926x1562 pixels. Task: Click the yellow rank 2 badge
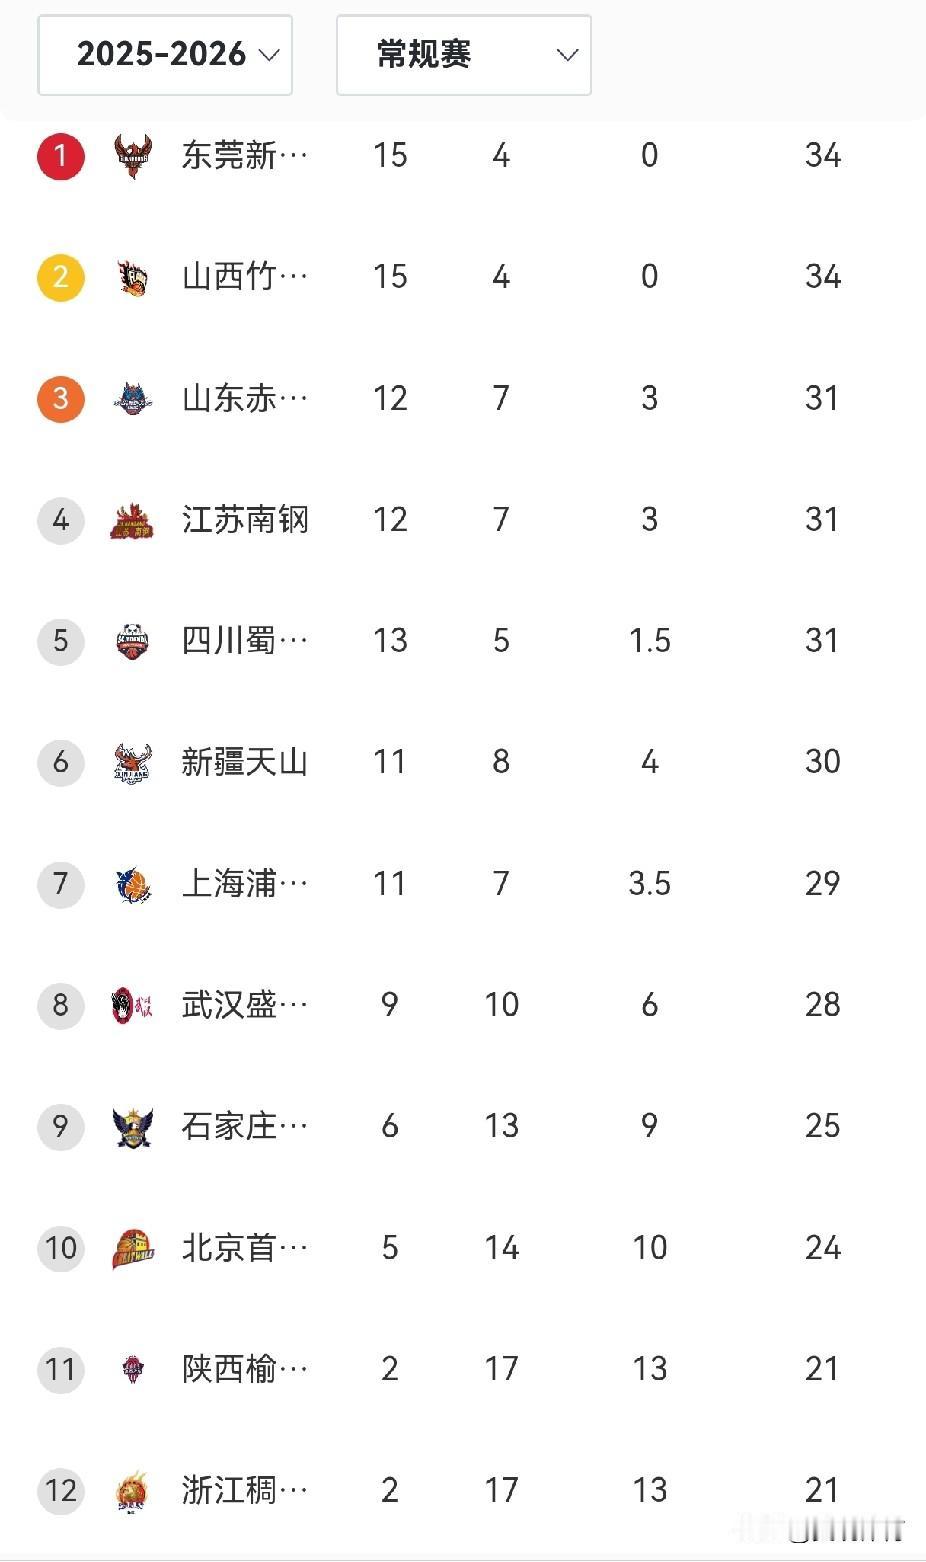coord(61,277)
